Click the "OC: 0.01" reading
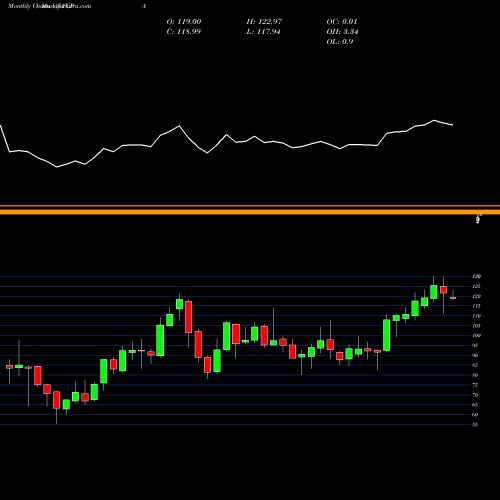The image size is (500, 500). (x=342, y=22)
